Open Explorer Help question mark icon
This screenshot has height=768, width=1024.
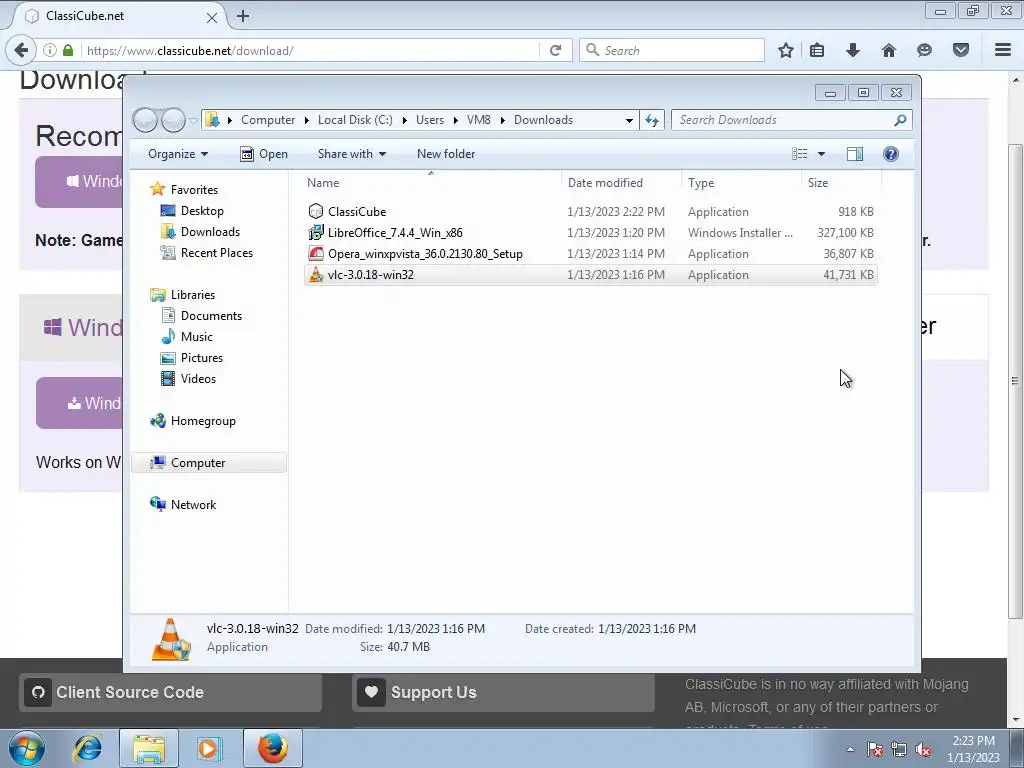pyautogui.click(x=891, y=154)
